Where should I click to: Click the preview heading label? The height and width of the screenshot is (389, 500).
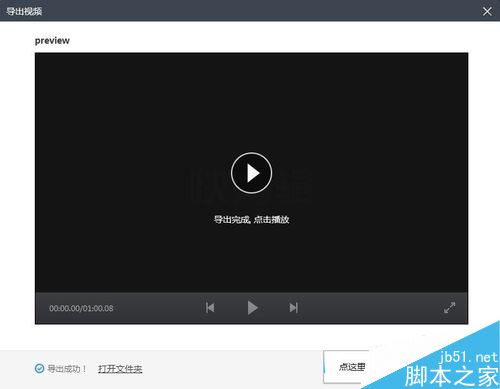(52, 41)
